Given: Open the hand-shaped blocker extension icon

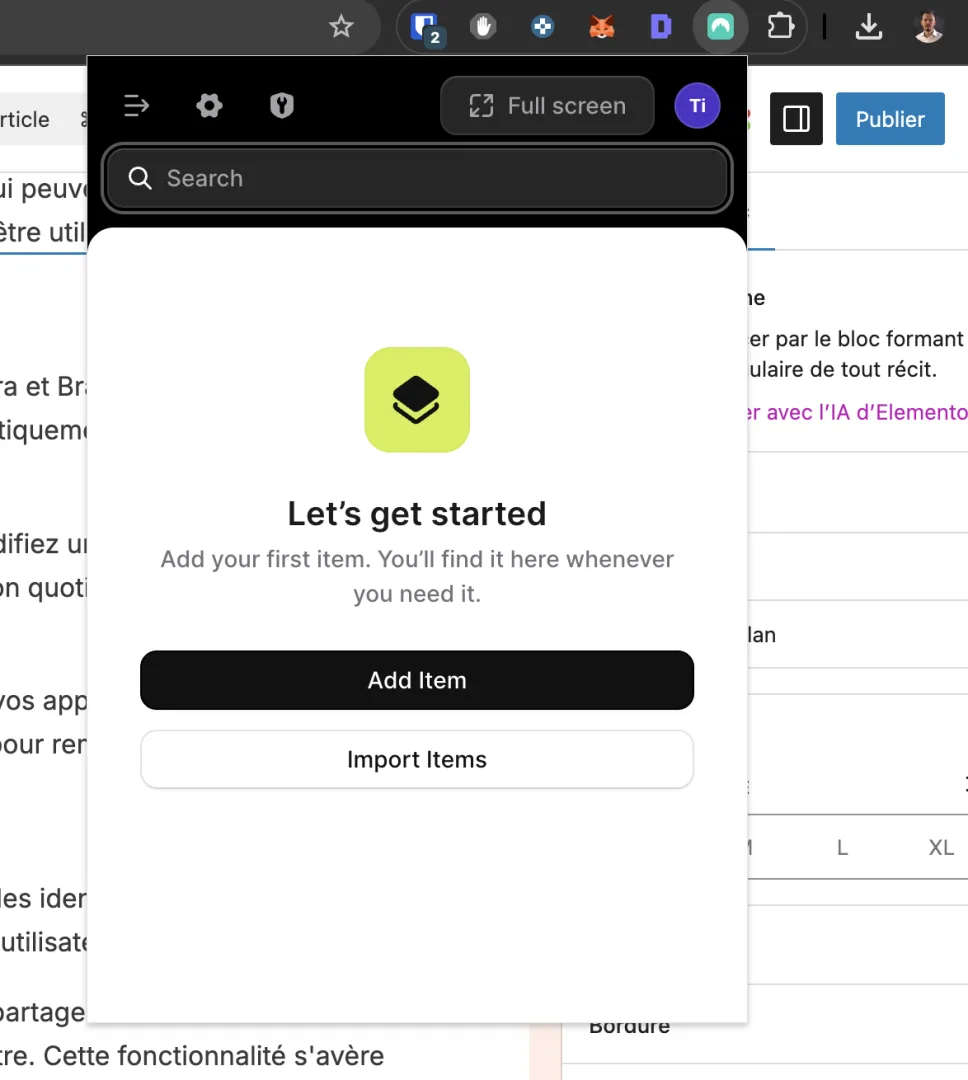Looking at the screenshot, I should (x=483, y=27).
